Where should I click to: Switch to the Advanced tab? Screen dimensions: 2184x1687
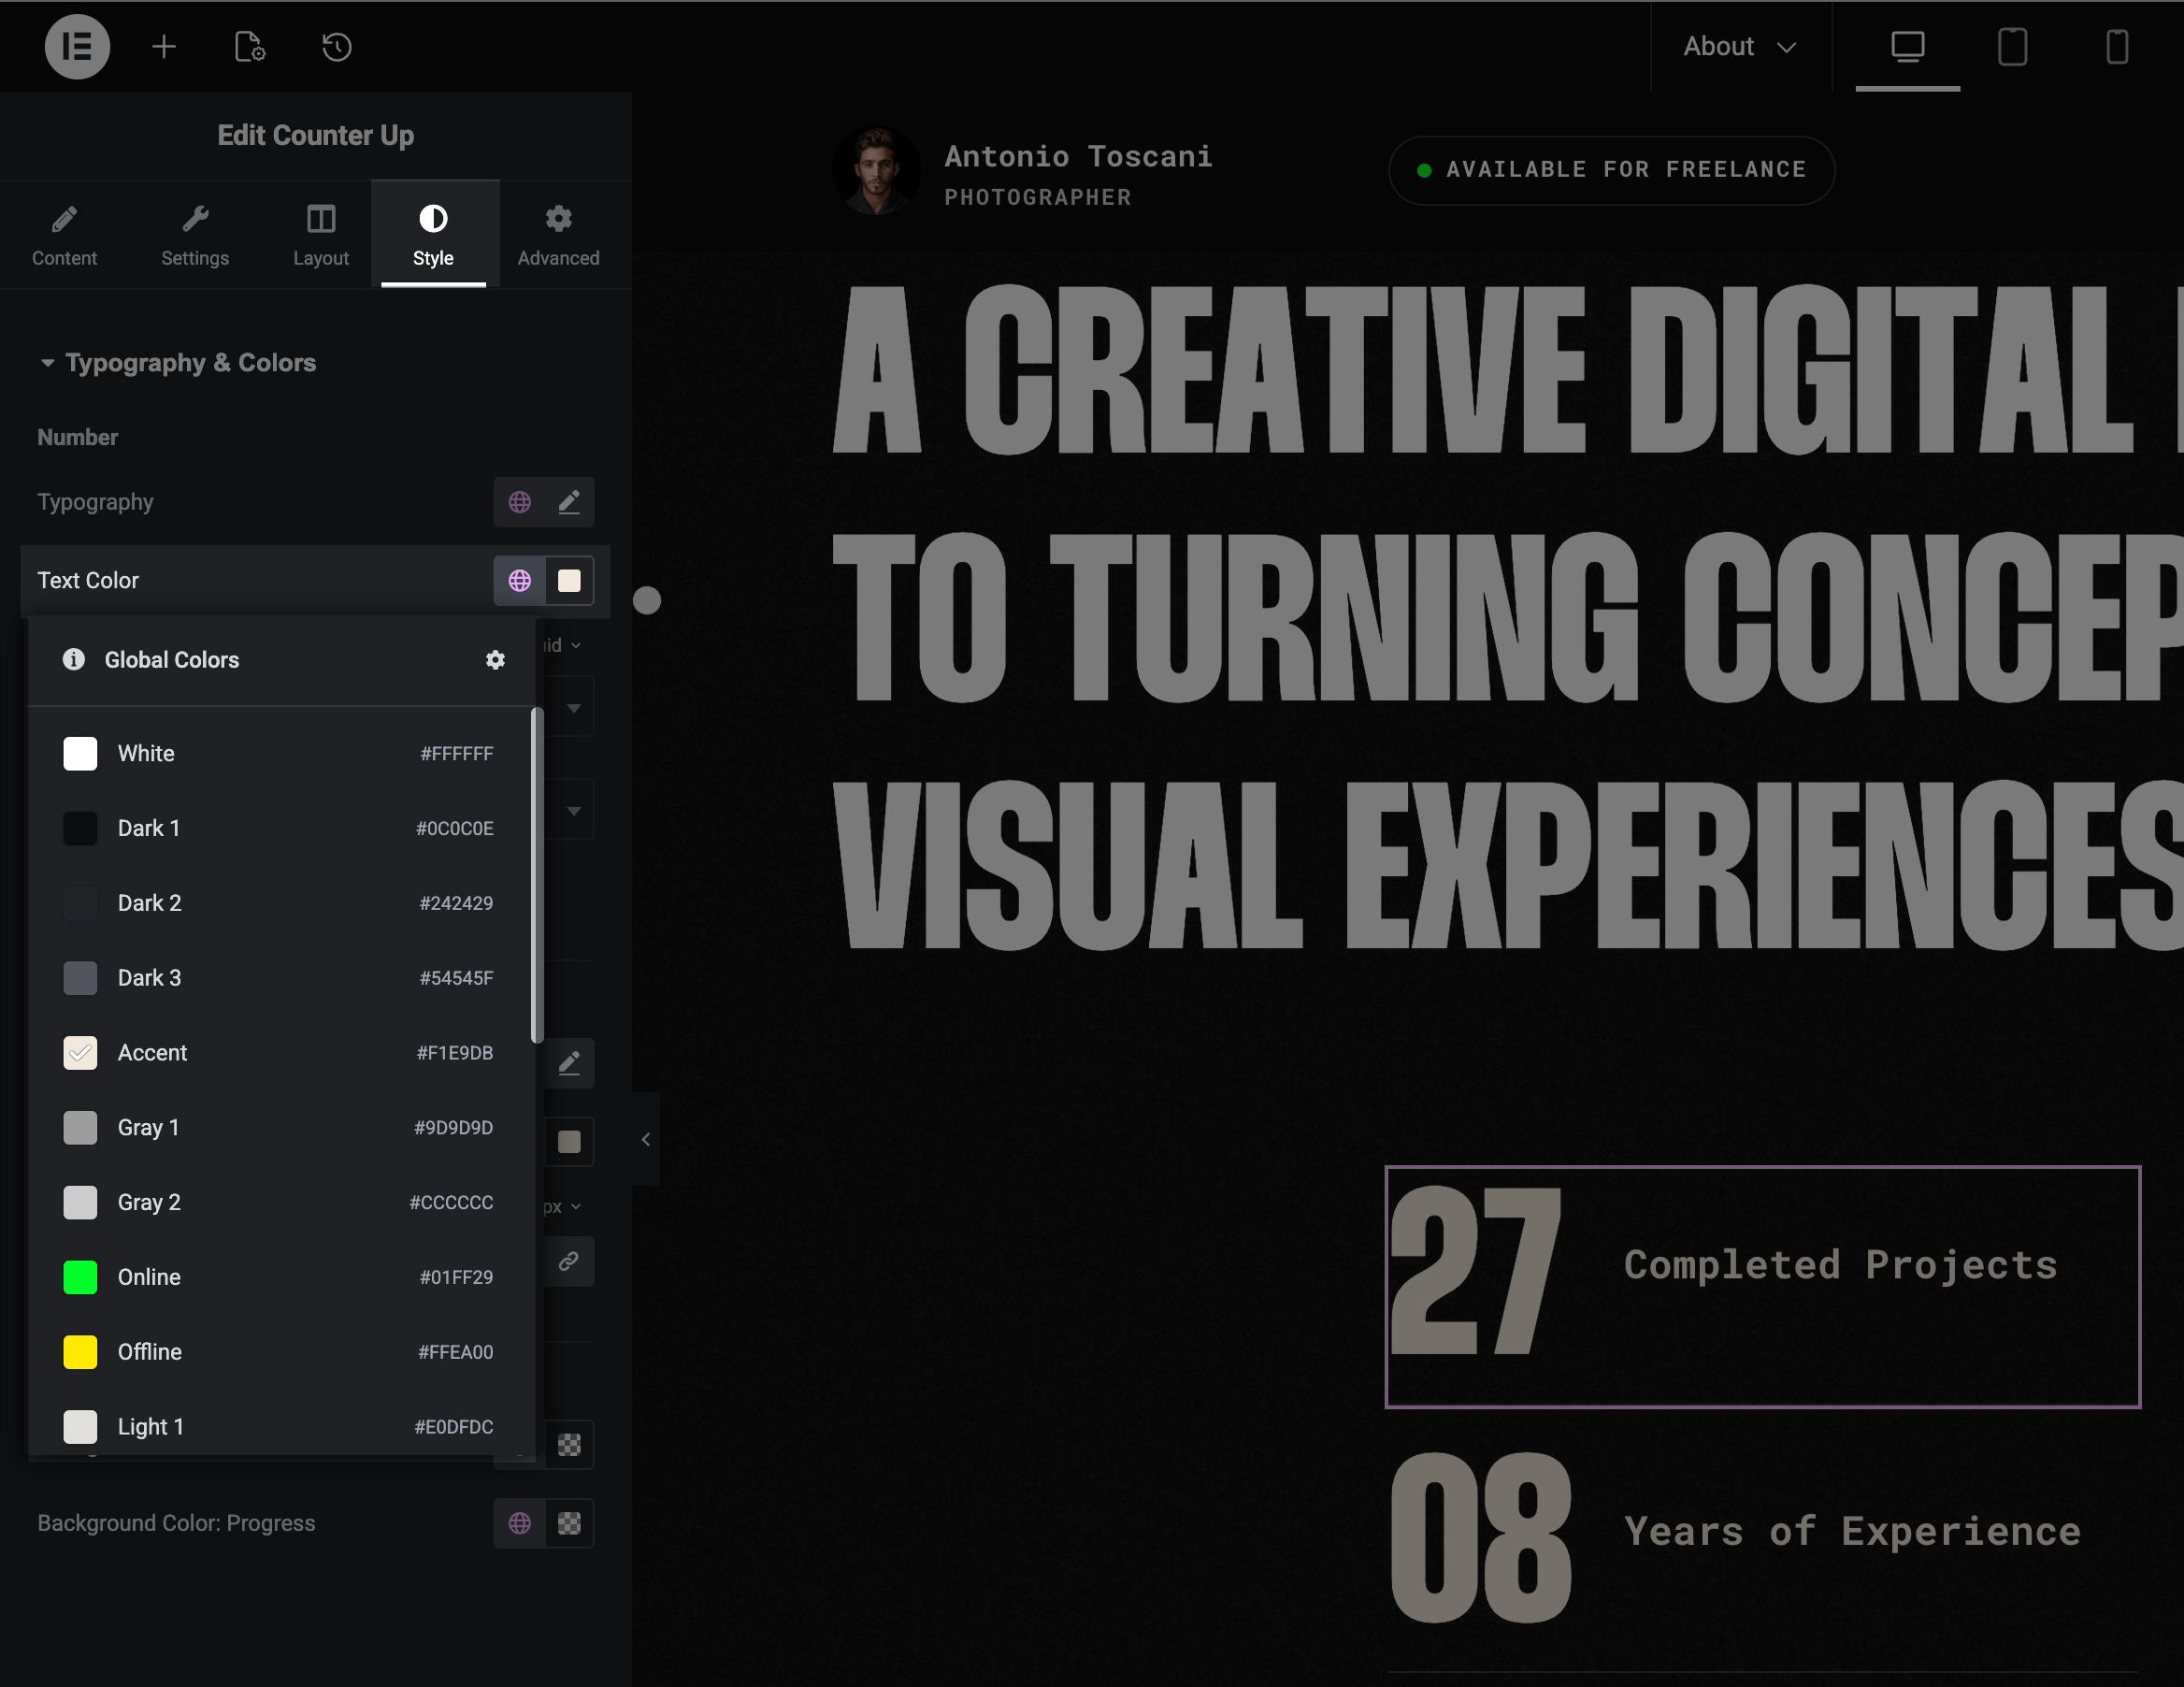pyautogui.click(x=558, y=235)
